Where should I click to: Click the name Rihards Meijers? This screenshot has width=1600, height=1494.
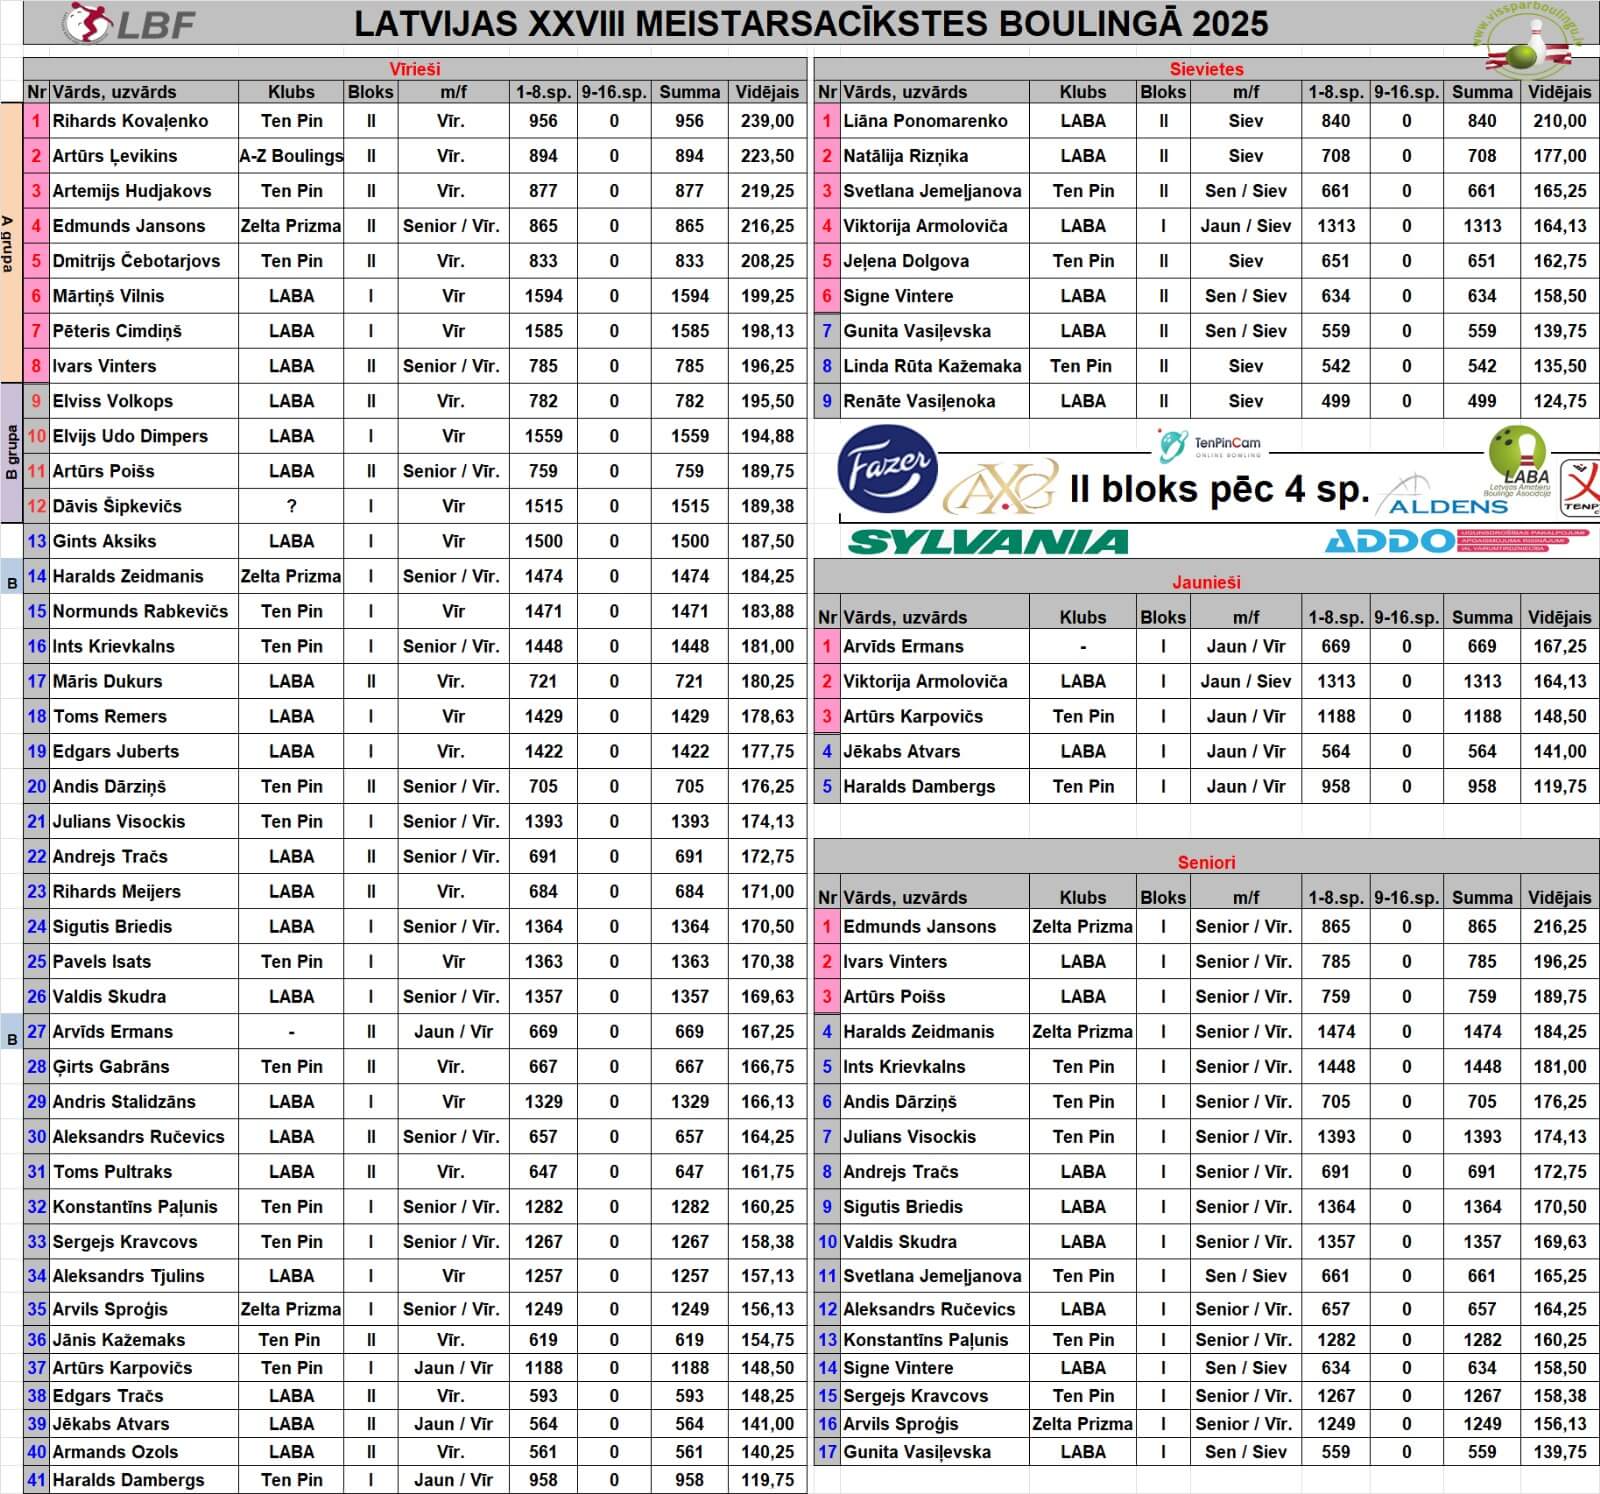pos(117,891)
